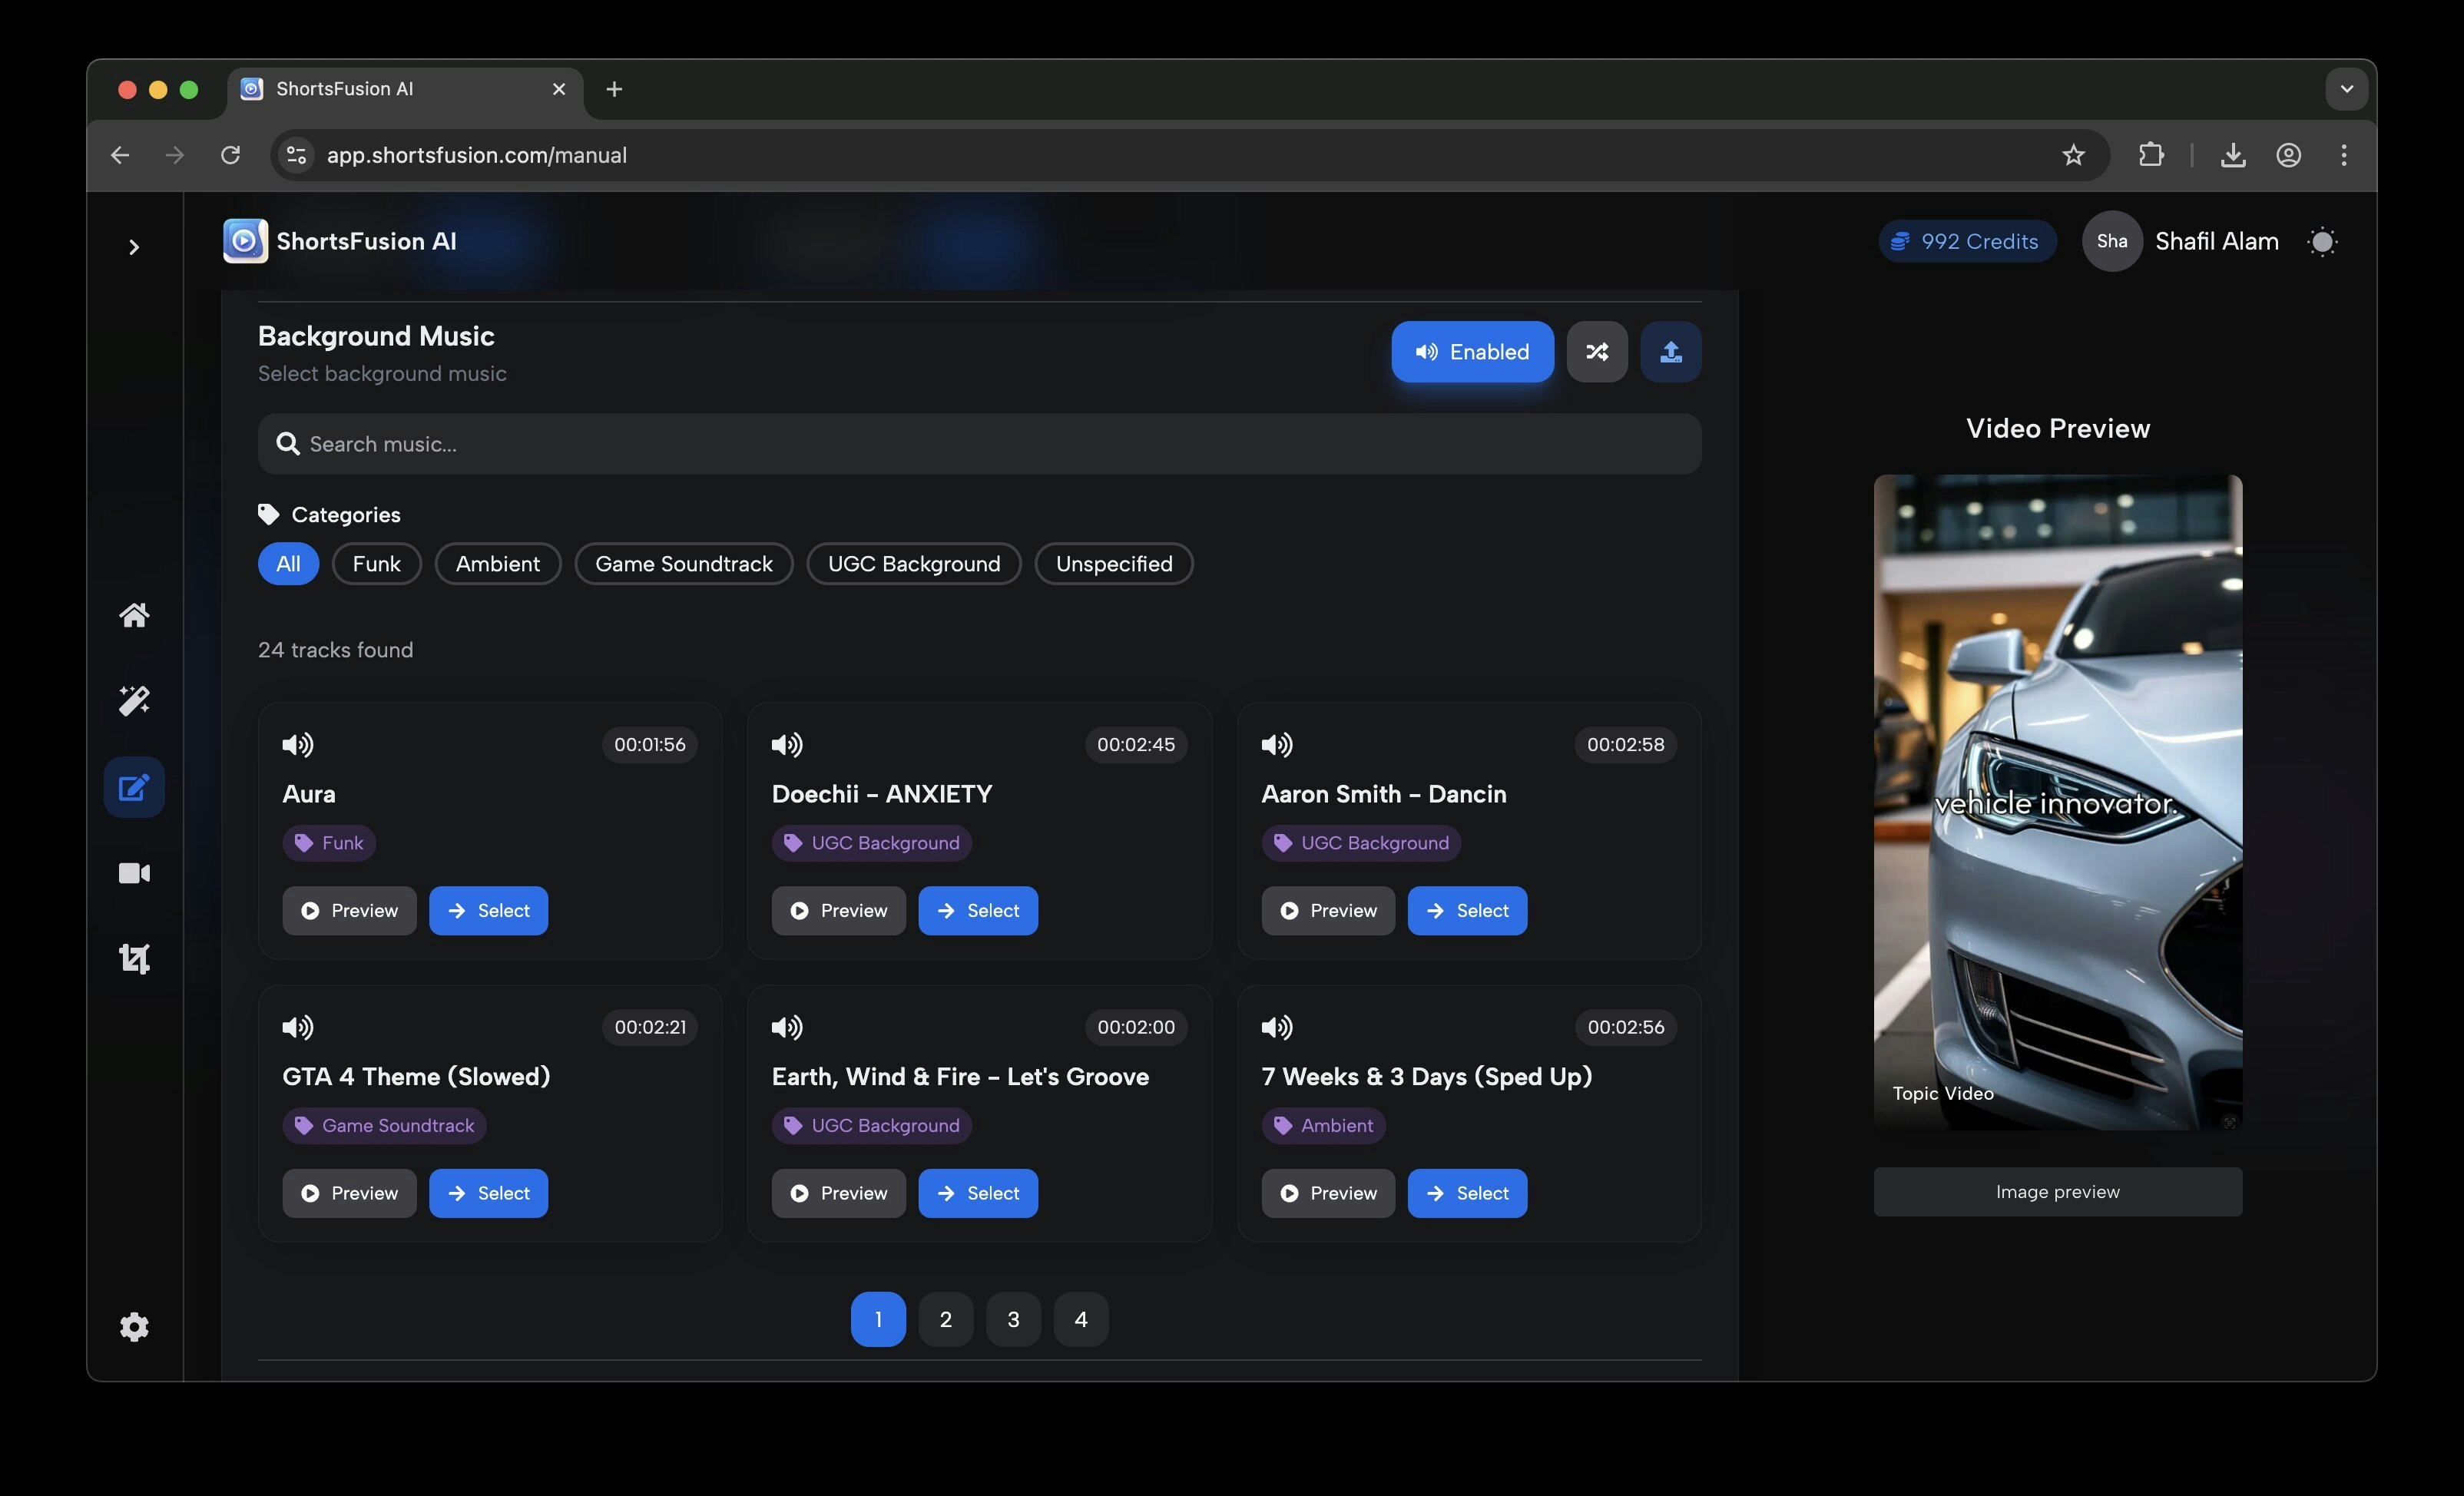Select the Doechii – ANXIETY track
The height and width of the screenshot is (1496, 2464).
point(977,911)
